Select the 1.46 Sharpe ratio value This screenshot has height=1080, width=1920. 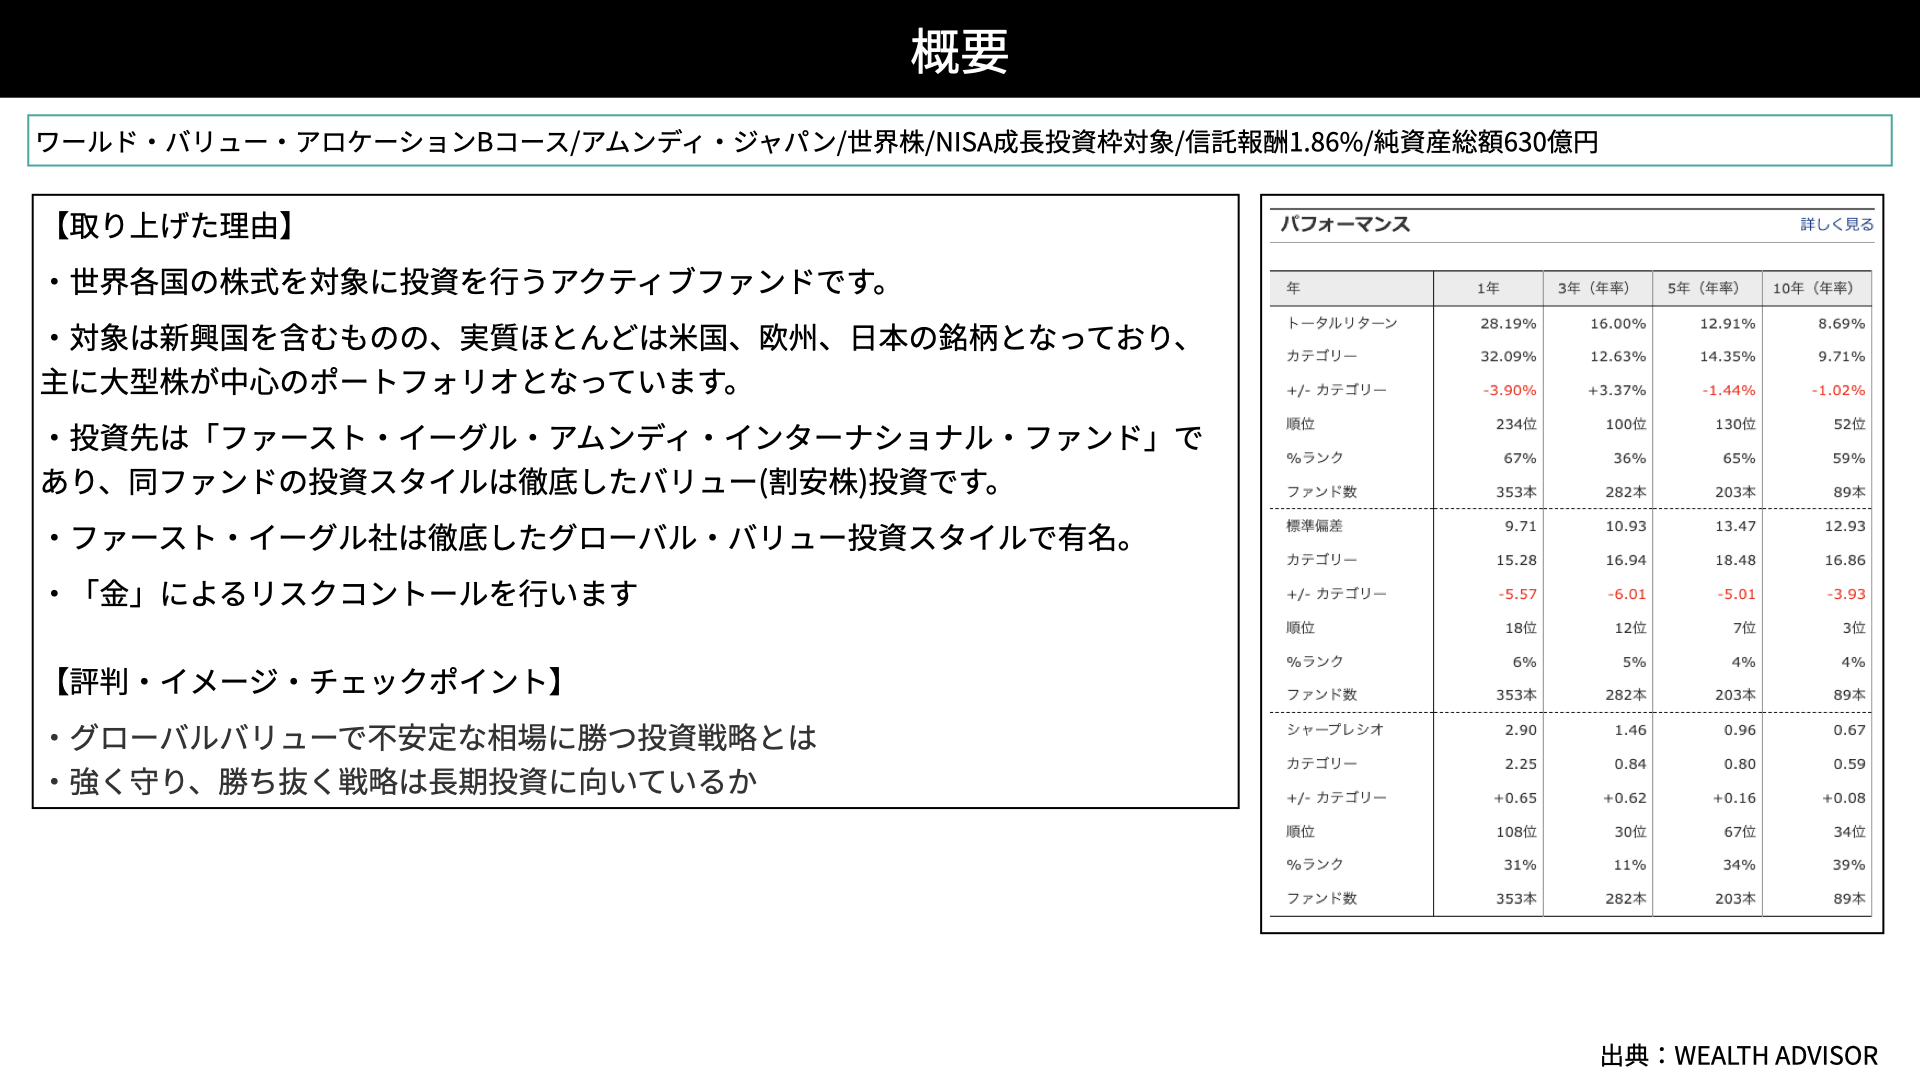click(x=1630, y=730)
